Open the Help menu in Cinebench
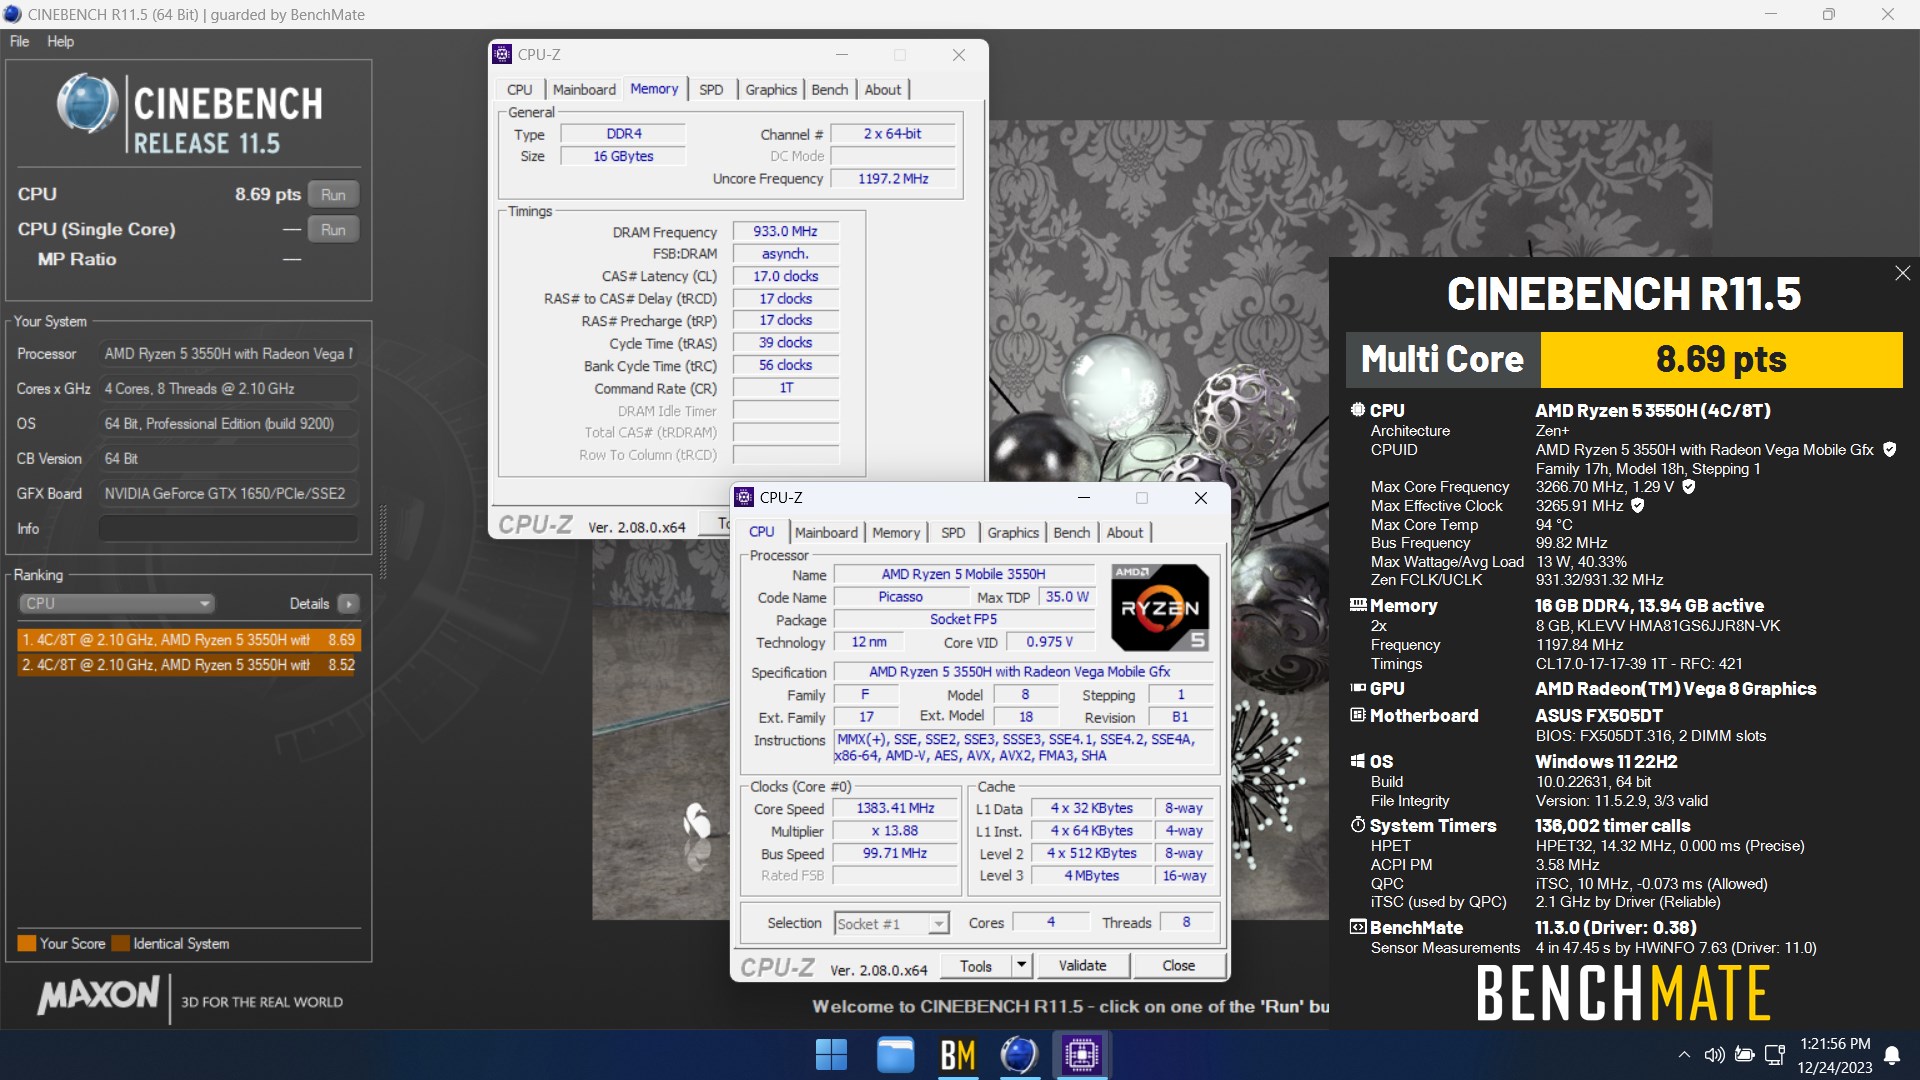This screenshot has width=1920, height=1080. [x=60, y=42]
